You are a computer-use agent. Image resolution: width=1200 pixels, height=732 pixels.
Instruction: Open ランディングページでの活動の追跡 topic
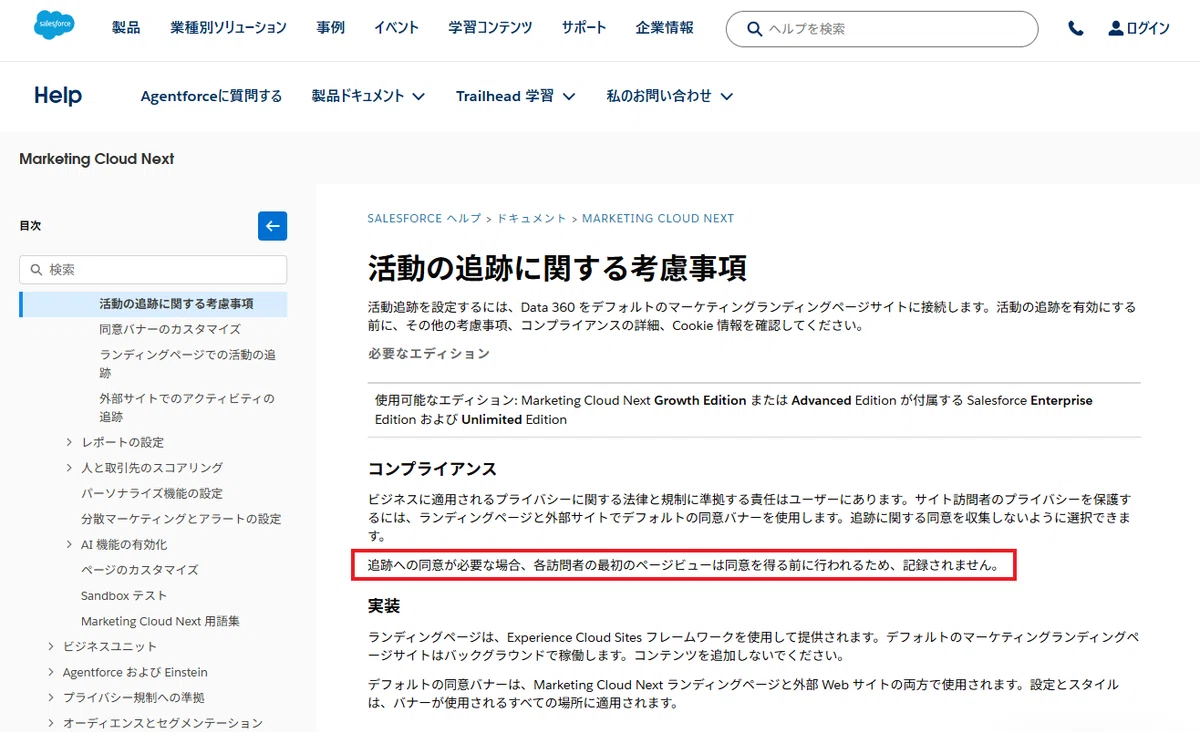pyautogui.click(x=188, y=364)
